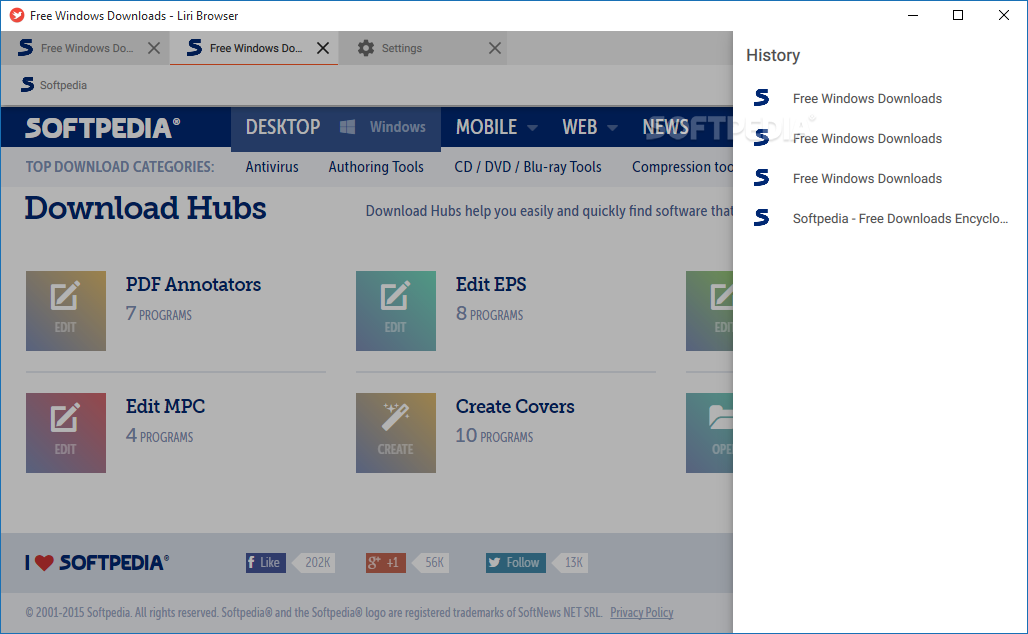
Task: Open the MOBILE navigation menu
Action: click(x=486, y=127)
